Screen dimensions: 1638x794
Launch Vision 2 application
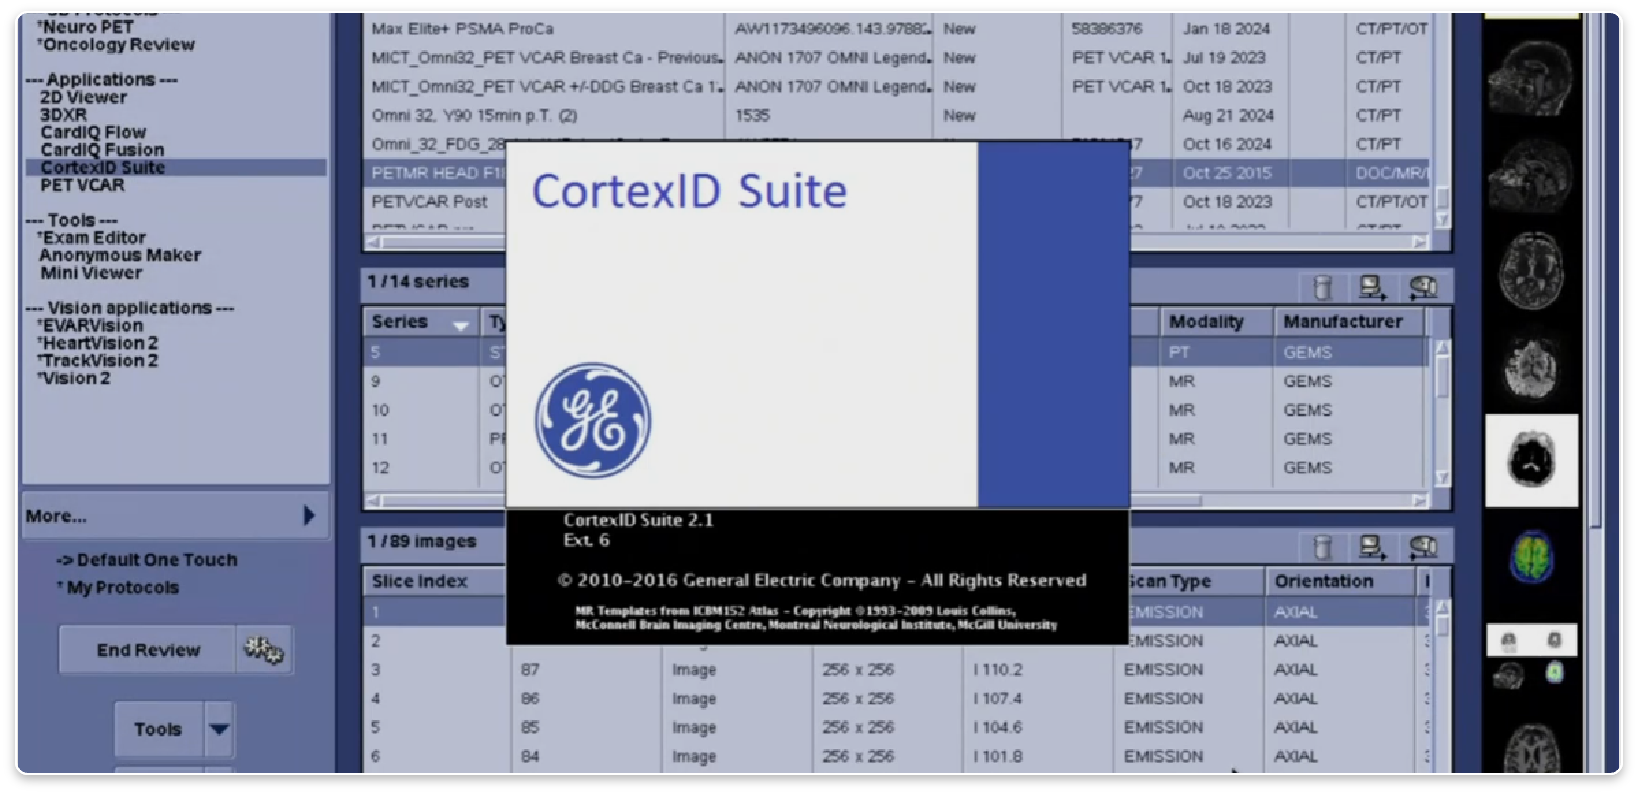73,379
